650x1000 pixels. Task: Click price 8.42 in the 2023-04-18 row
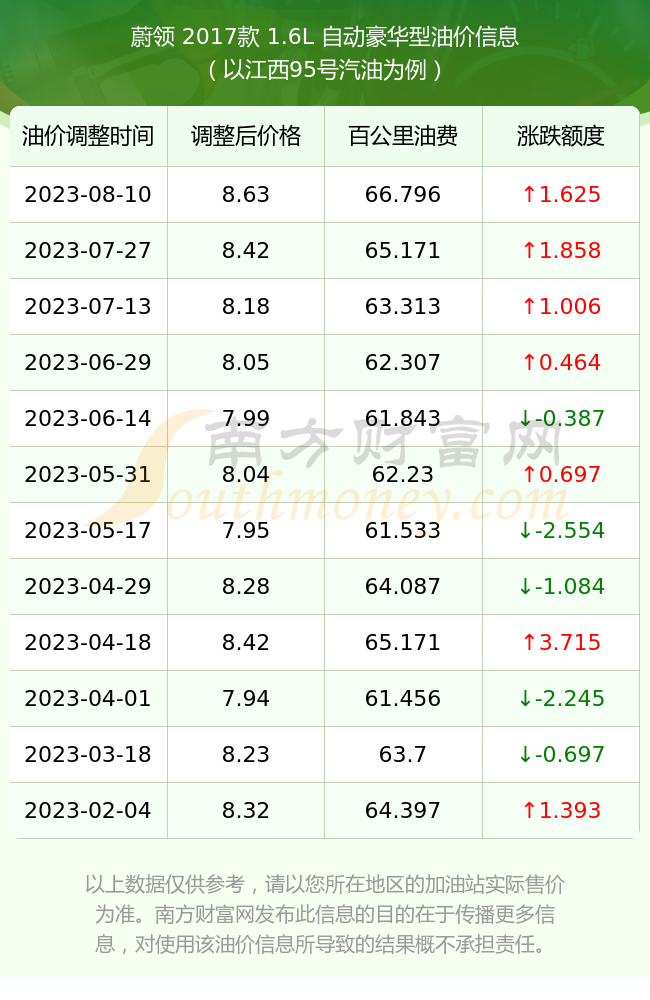click(246, 643)
